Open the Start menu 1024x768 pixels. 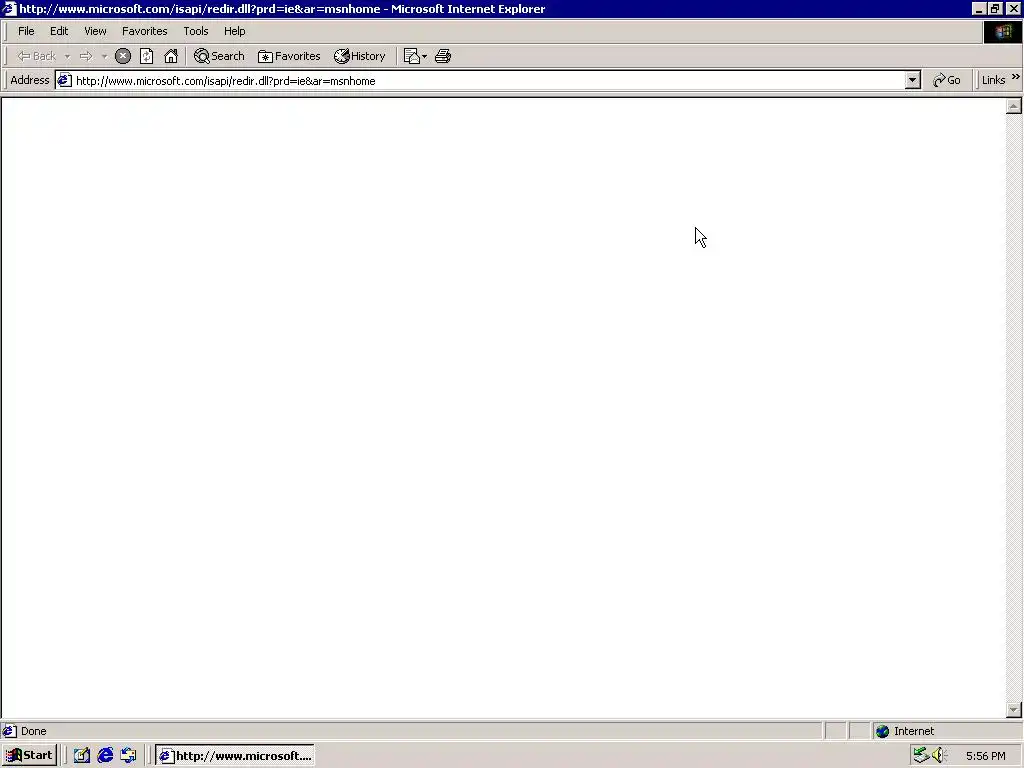[x=29, y=756]
